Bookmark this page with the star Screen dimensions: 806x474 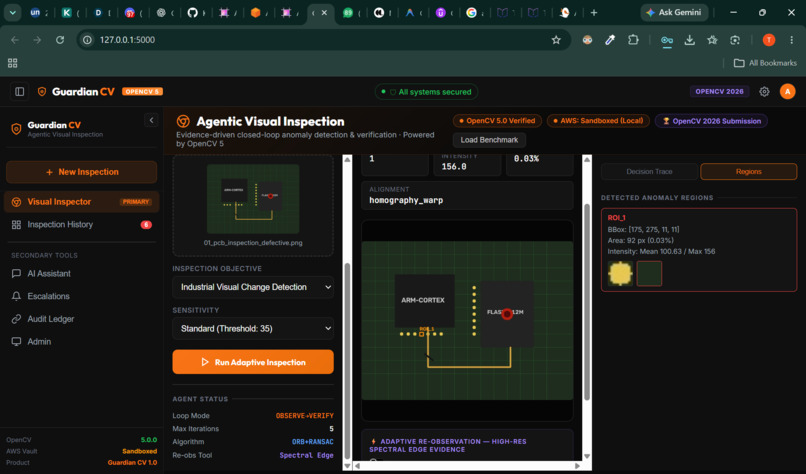(556, 40)
